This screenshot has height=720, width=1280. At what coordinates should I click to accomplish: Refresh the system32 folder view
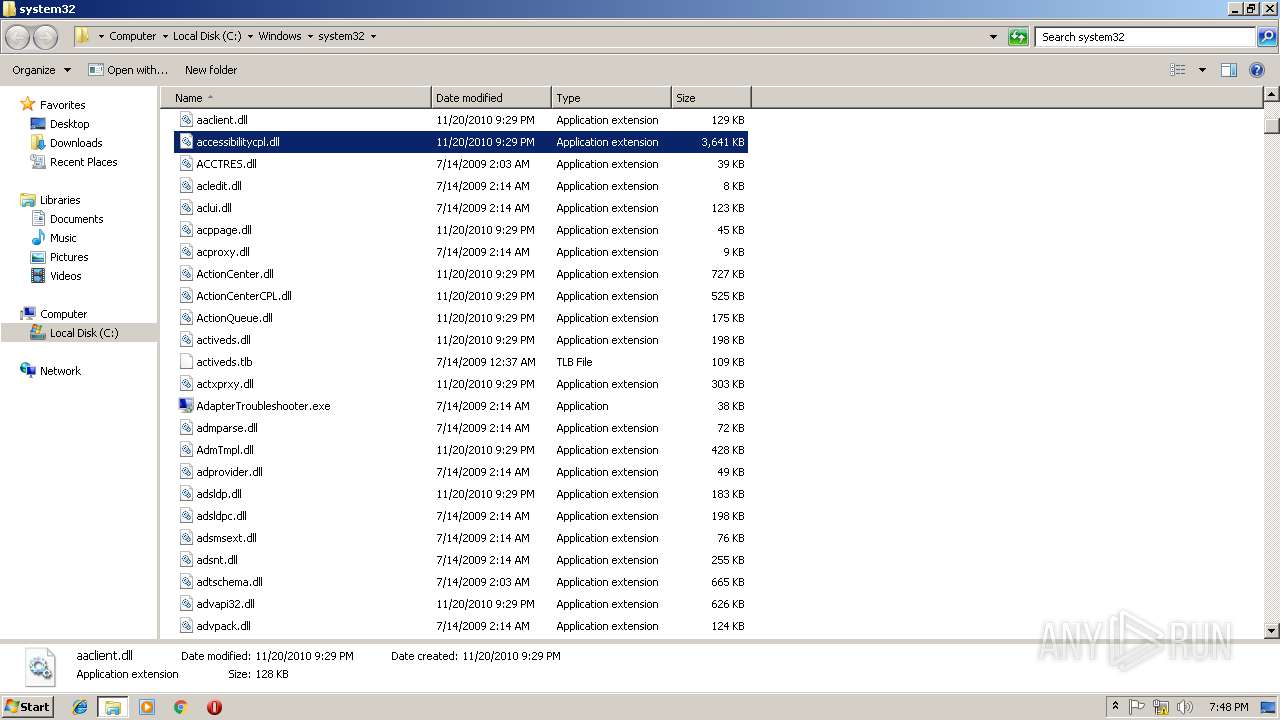[1018, 37]
